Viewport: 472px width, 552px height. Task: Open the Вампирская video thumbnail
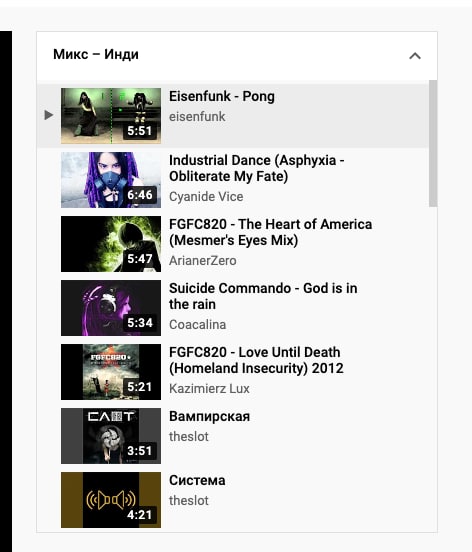pyautogui.click(x=111, y=436)
